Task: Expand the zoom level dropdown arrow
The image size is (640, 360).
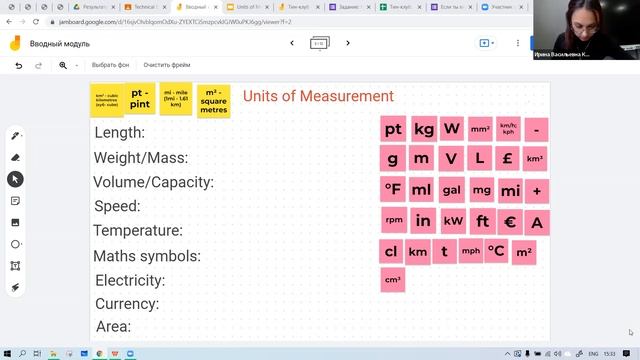Action: click(x=76, y=65)
